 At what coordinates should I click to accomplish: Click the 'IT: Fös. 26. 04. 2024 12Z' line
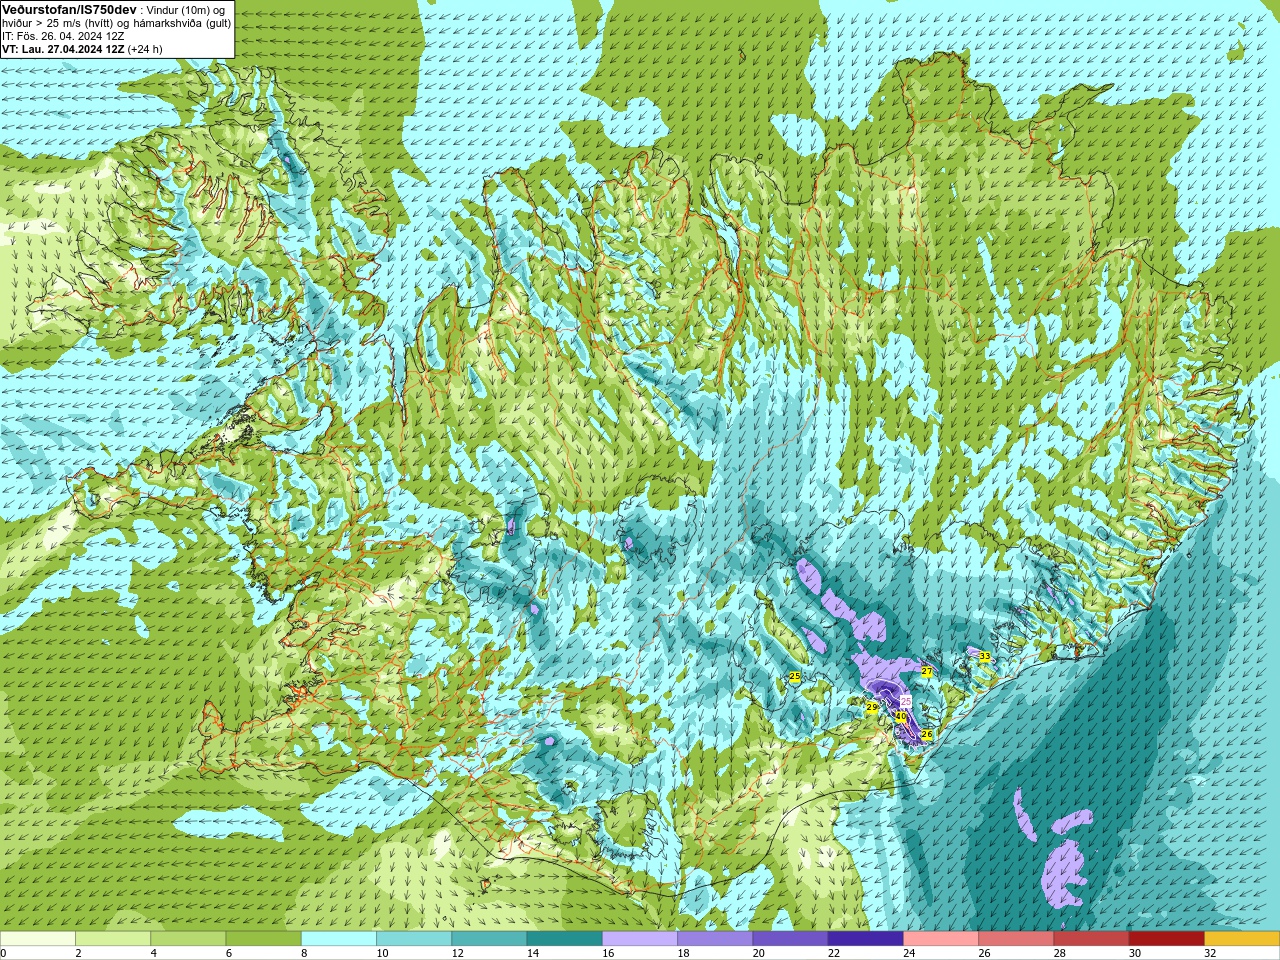point(63,36)
